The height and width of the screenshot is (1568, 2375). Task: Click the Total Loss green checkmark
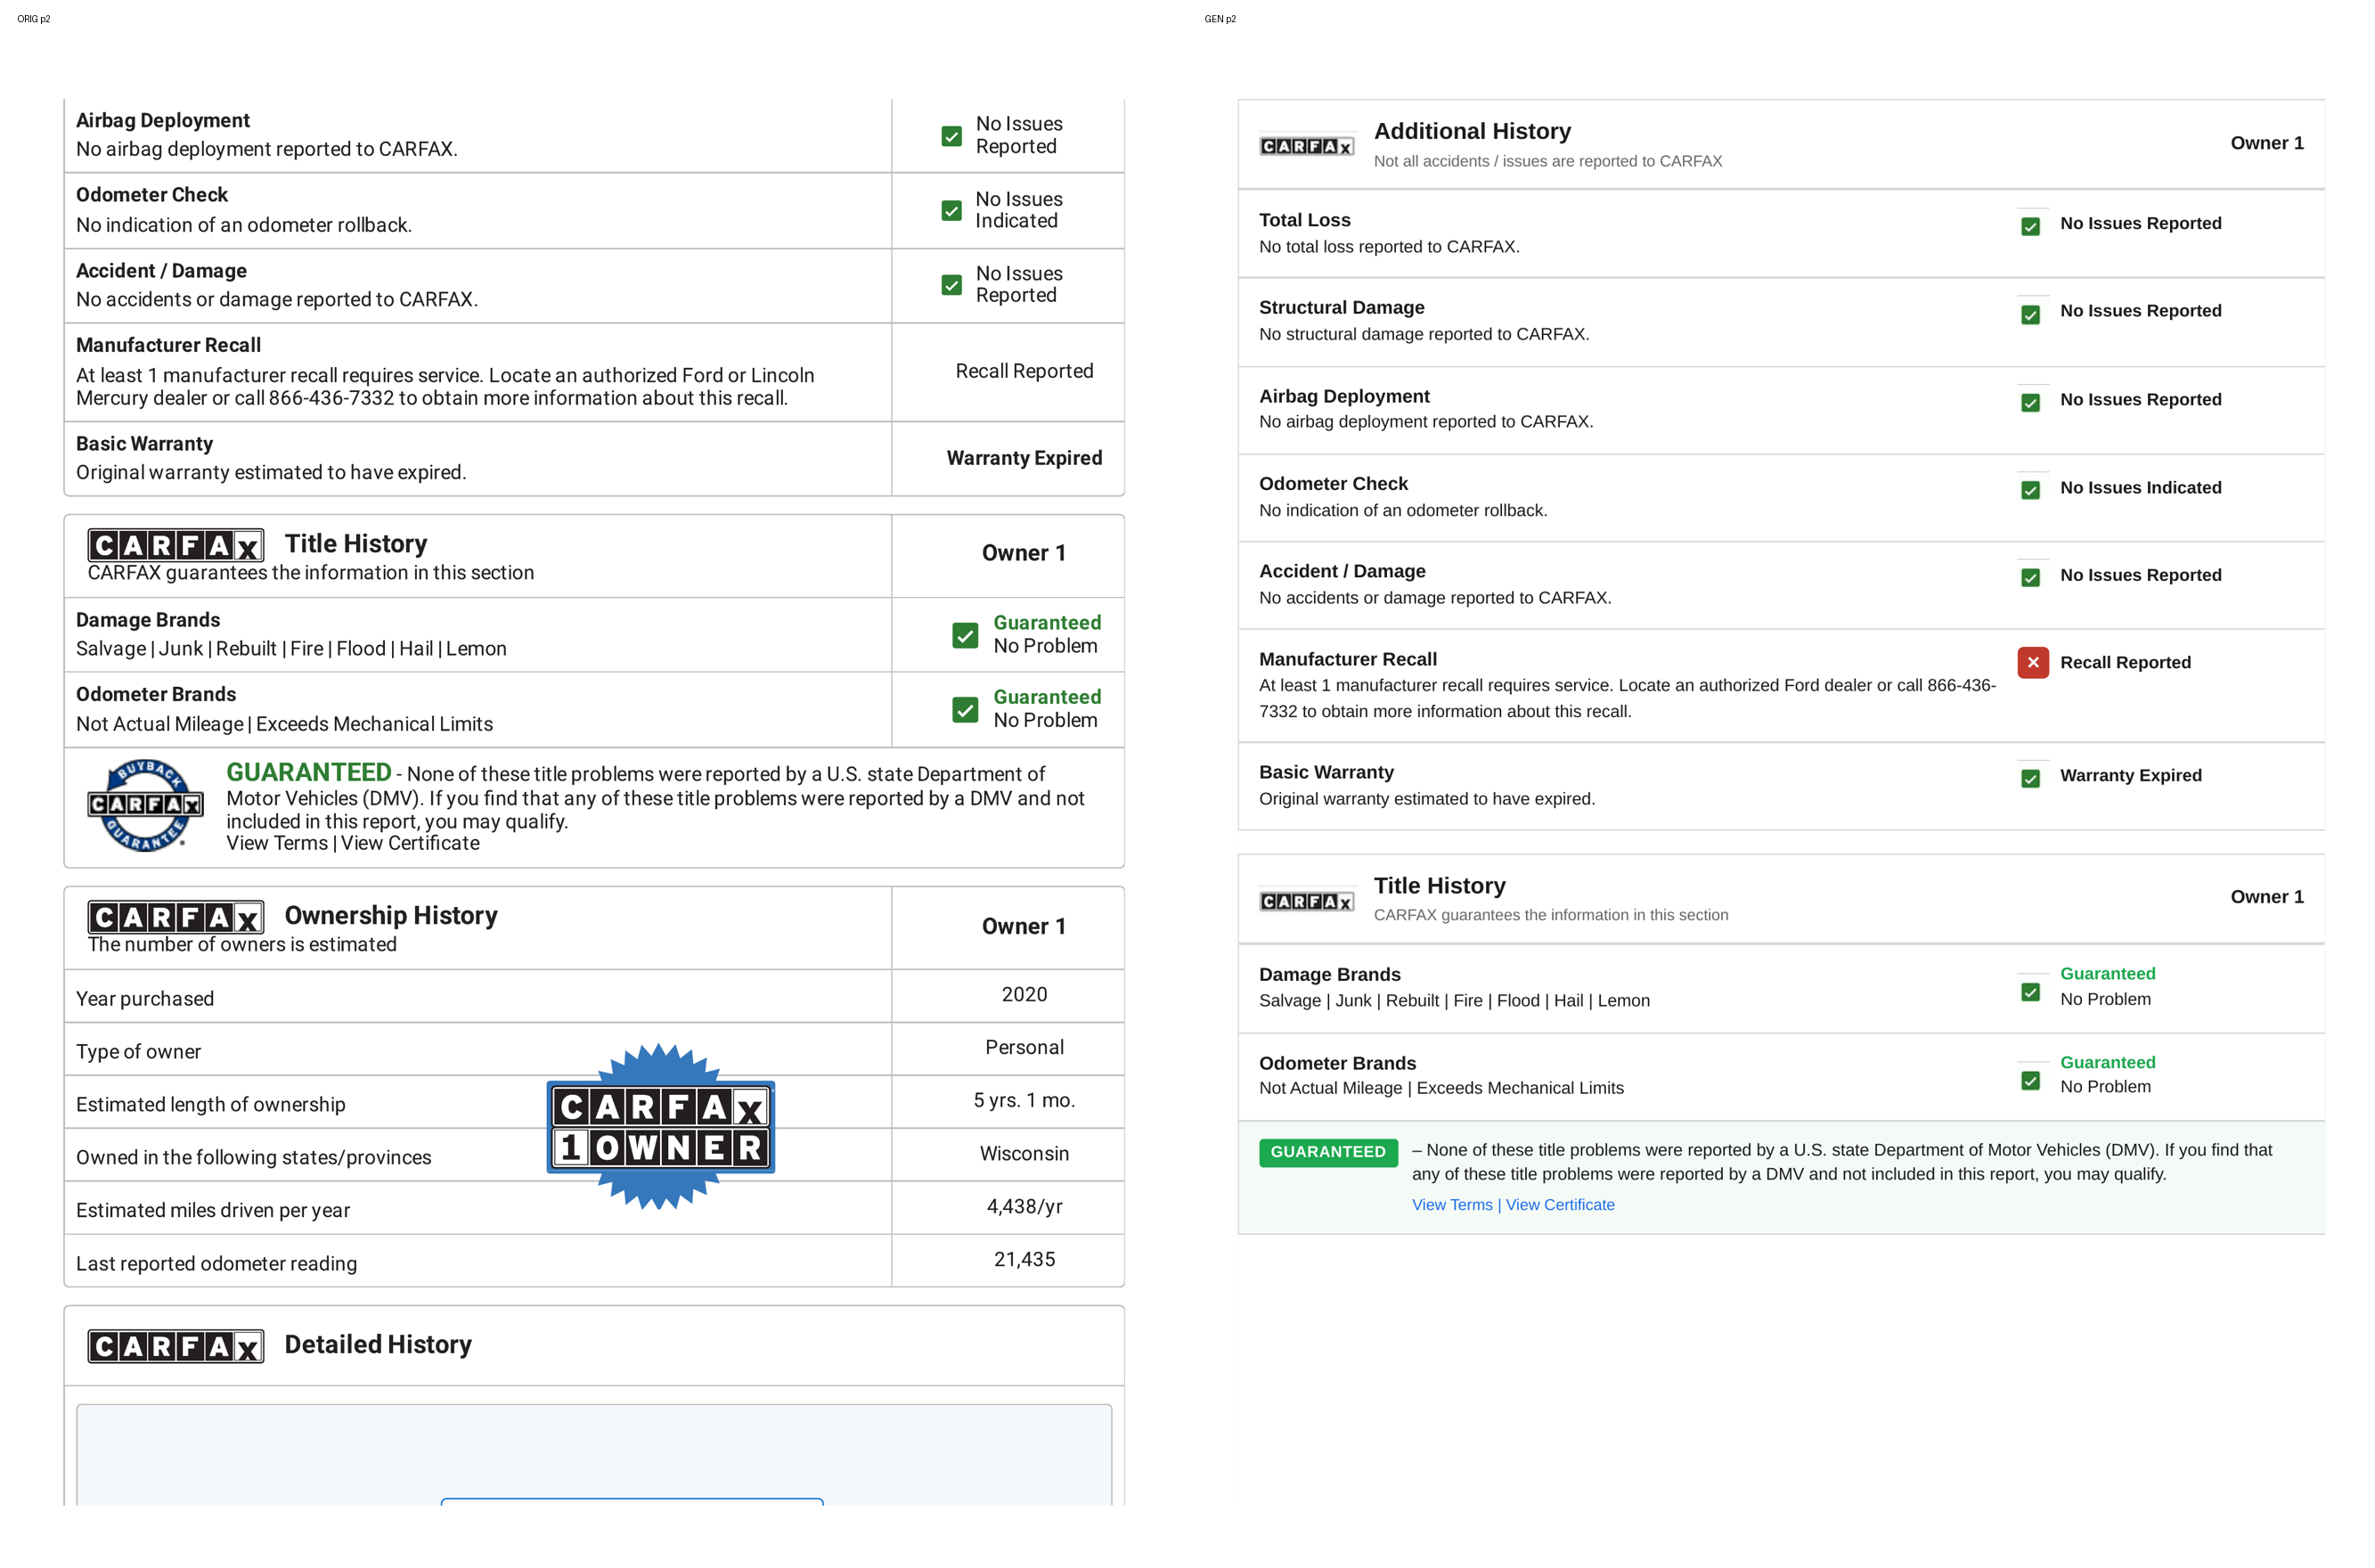[2030, 226]
